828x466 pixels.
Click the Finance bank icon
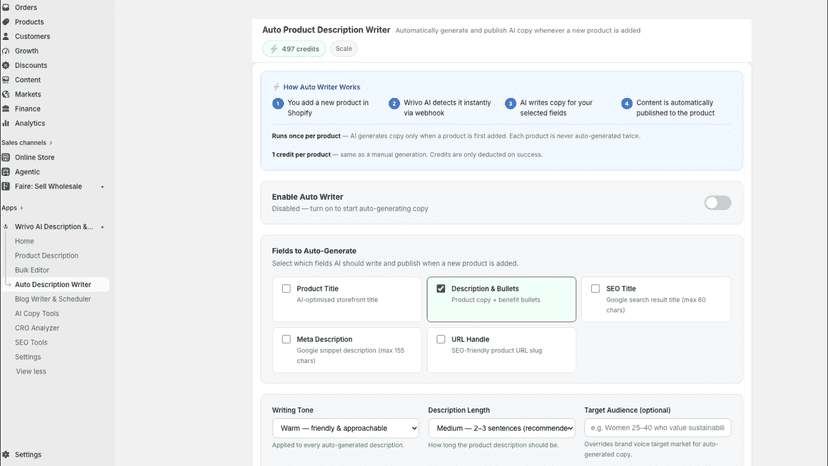(x=6, y=109)
